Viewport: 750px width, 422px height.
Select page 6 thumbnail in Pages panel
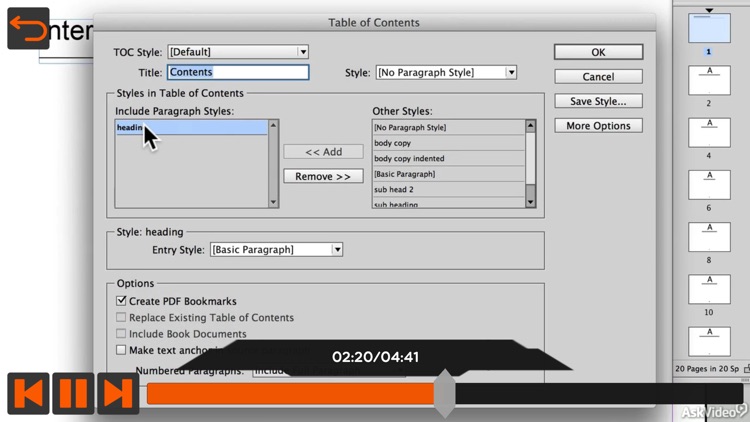click(709, 184)
